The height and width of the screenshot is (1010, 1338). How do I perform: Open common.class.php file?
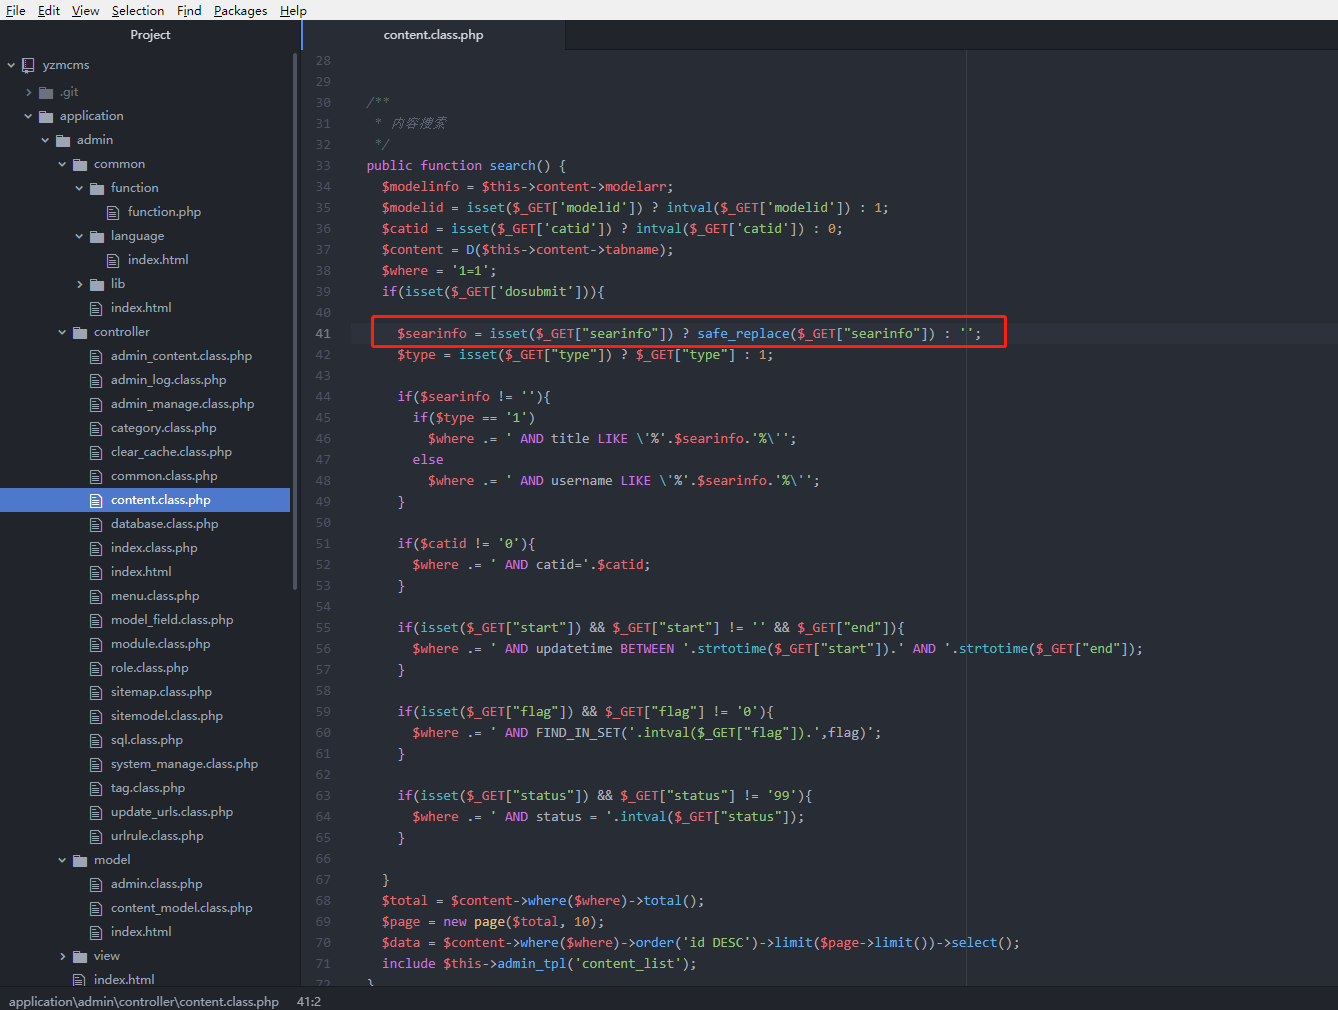[164, 476]
